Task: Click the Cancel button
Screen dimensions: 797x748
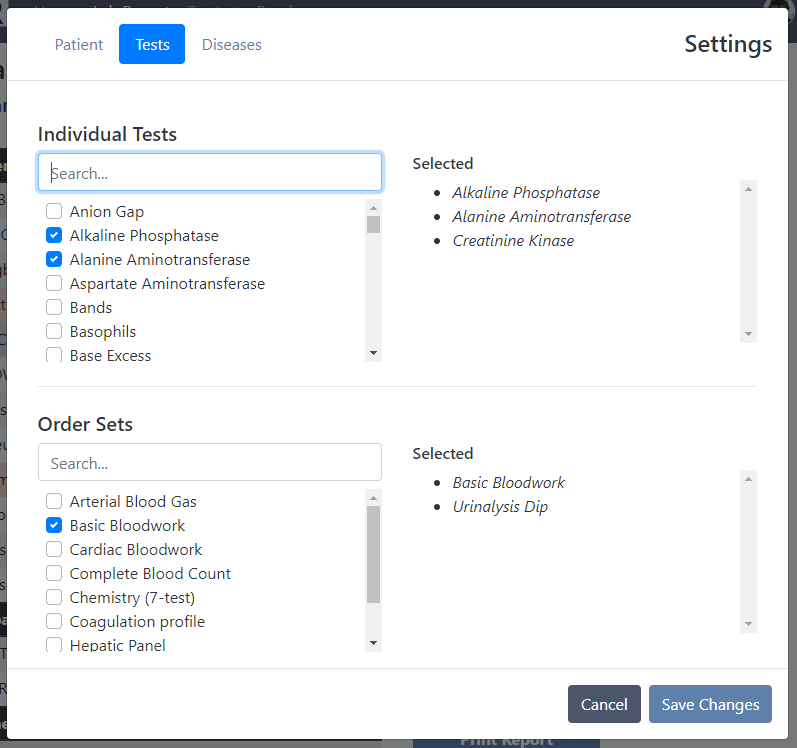Action: point(604,704)
